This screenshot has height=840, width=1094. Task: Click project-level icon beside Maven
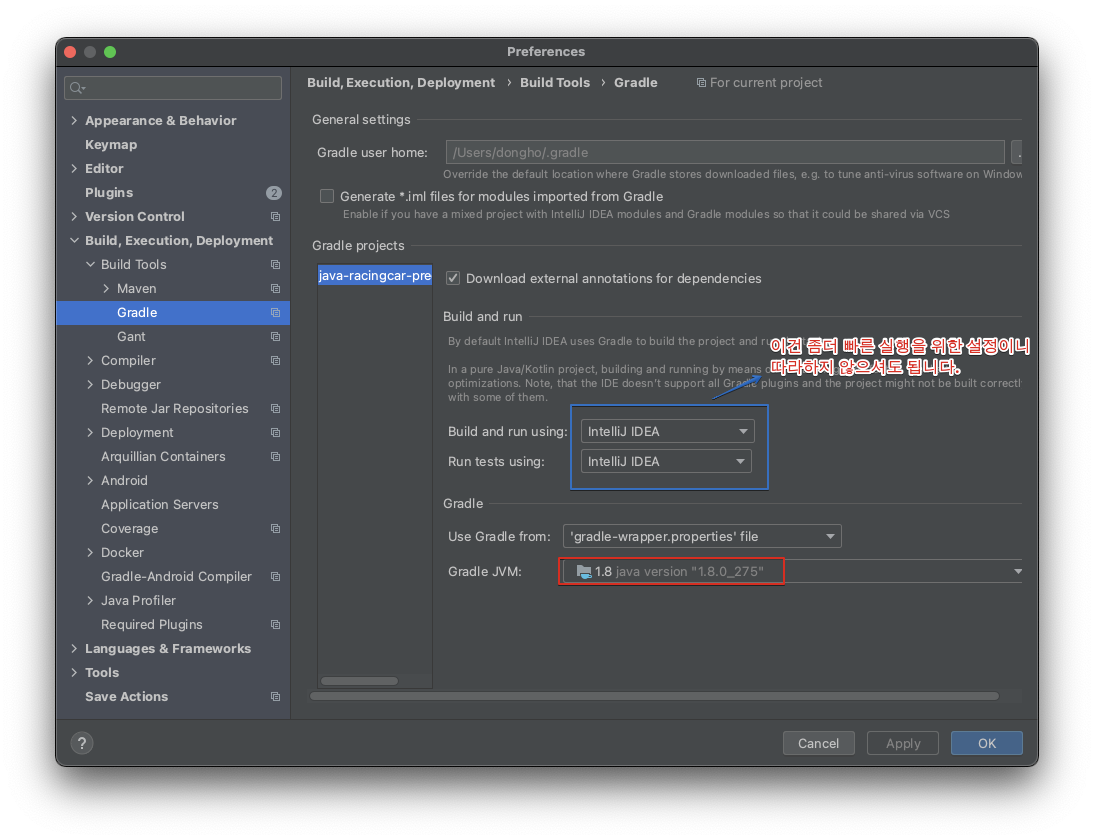click(276, 289)
